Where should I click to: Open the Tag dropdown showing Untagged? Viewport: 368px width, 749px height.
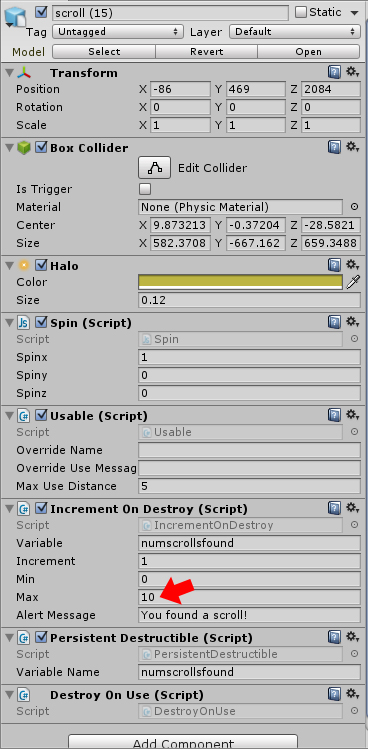(x=118, y=32)
